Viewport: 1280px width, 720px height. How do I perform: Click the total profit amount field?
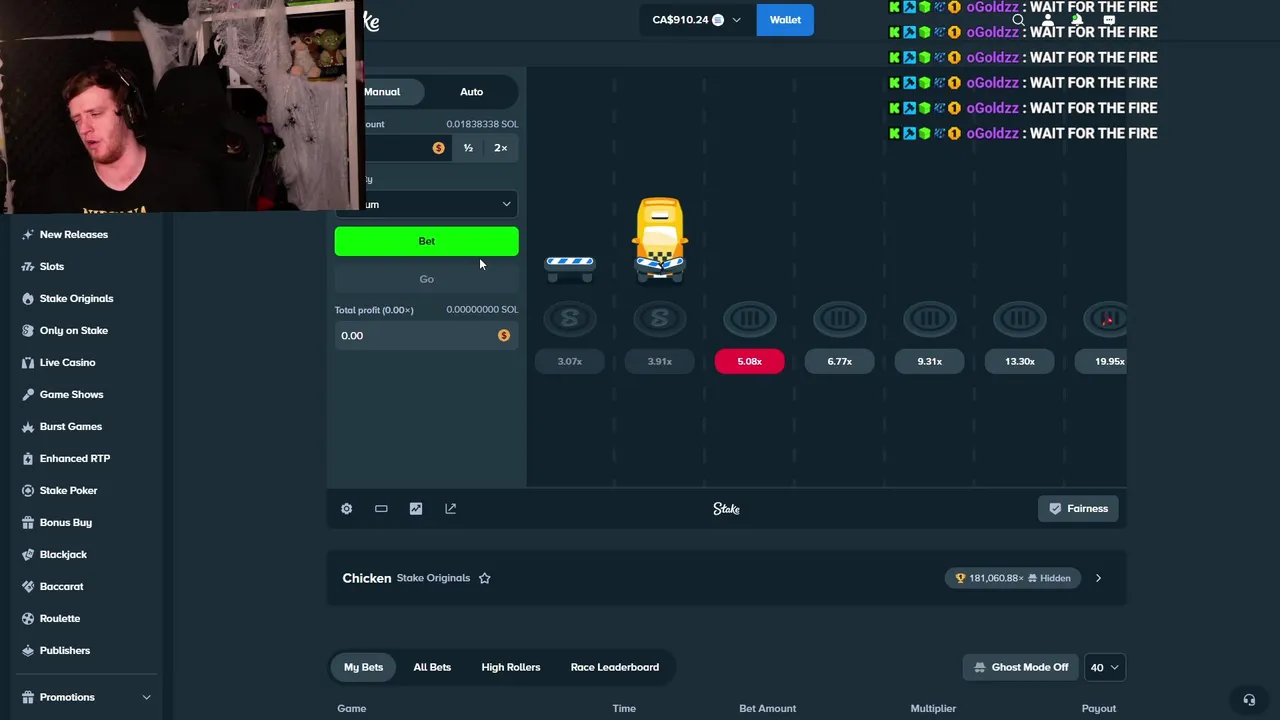[426, 336]
